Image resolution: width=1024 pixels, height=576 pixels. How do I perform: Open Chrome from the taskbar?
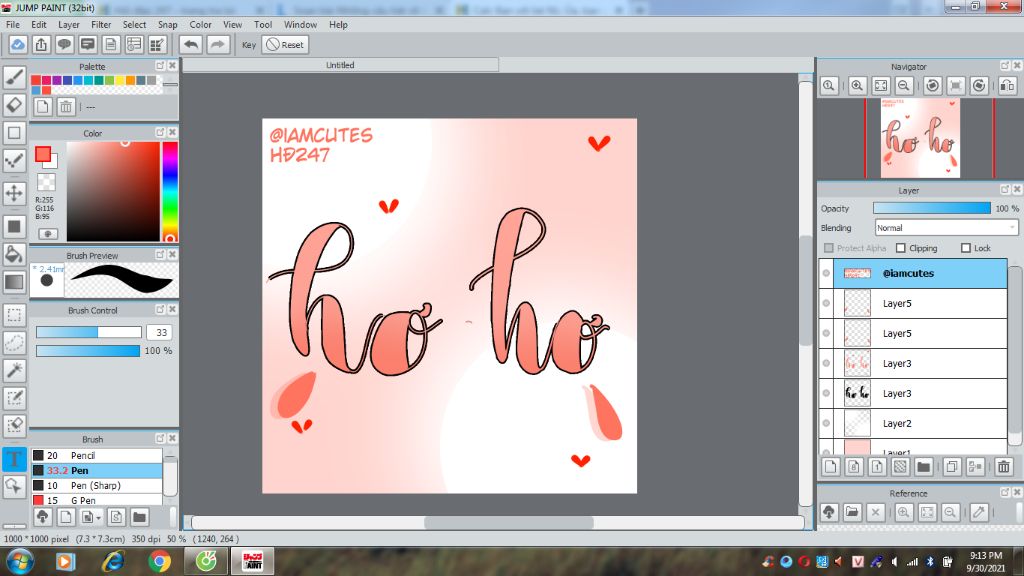[x=159, y=562]
